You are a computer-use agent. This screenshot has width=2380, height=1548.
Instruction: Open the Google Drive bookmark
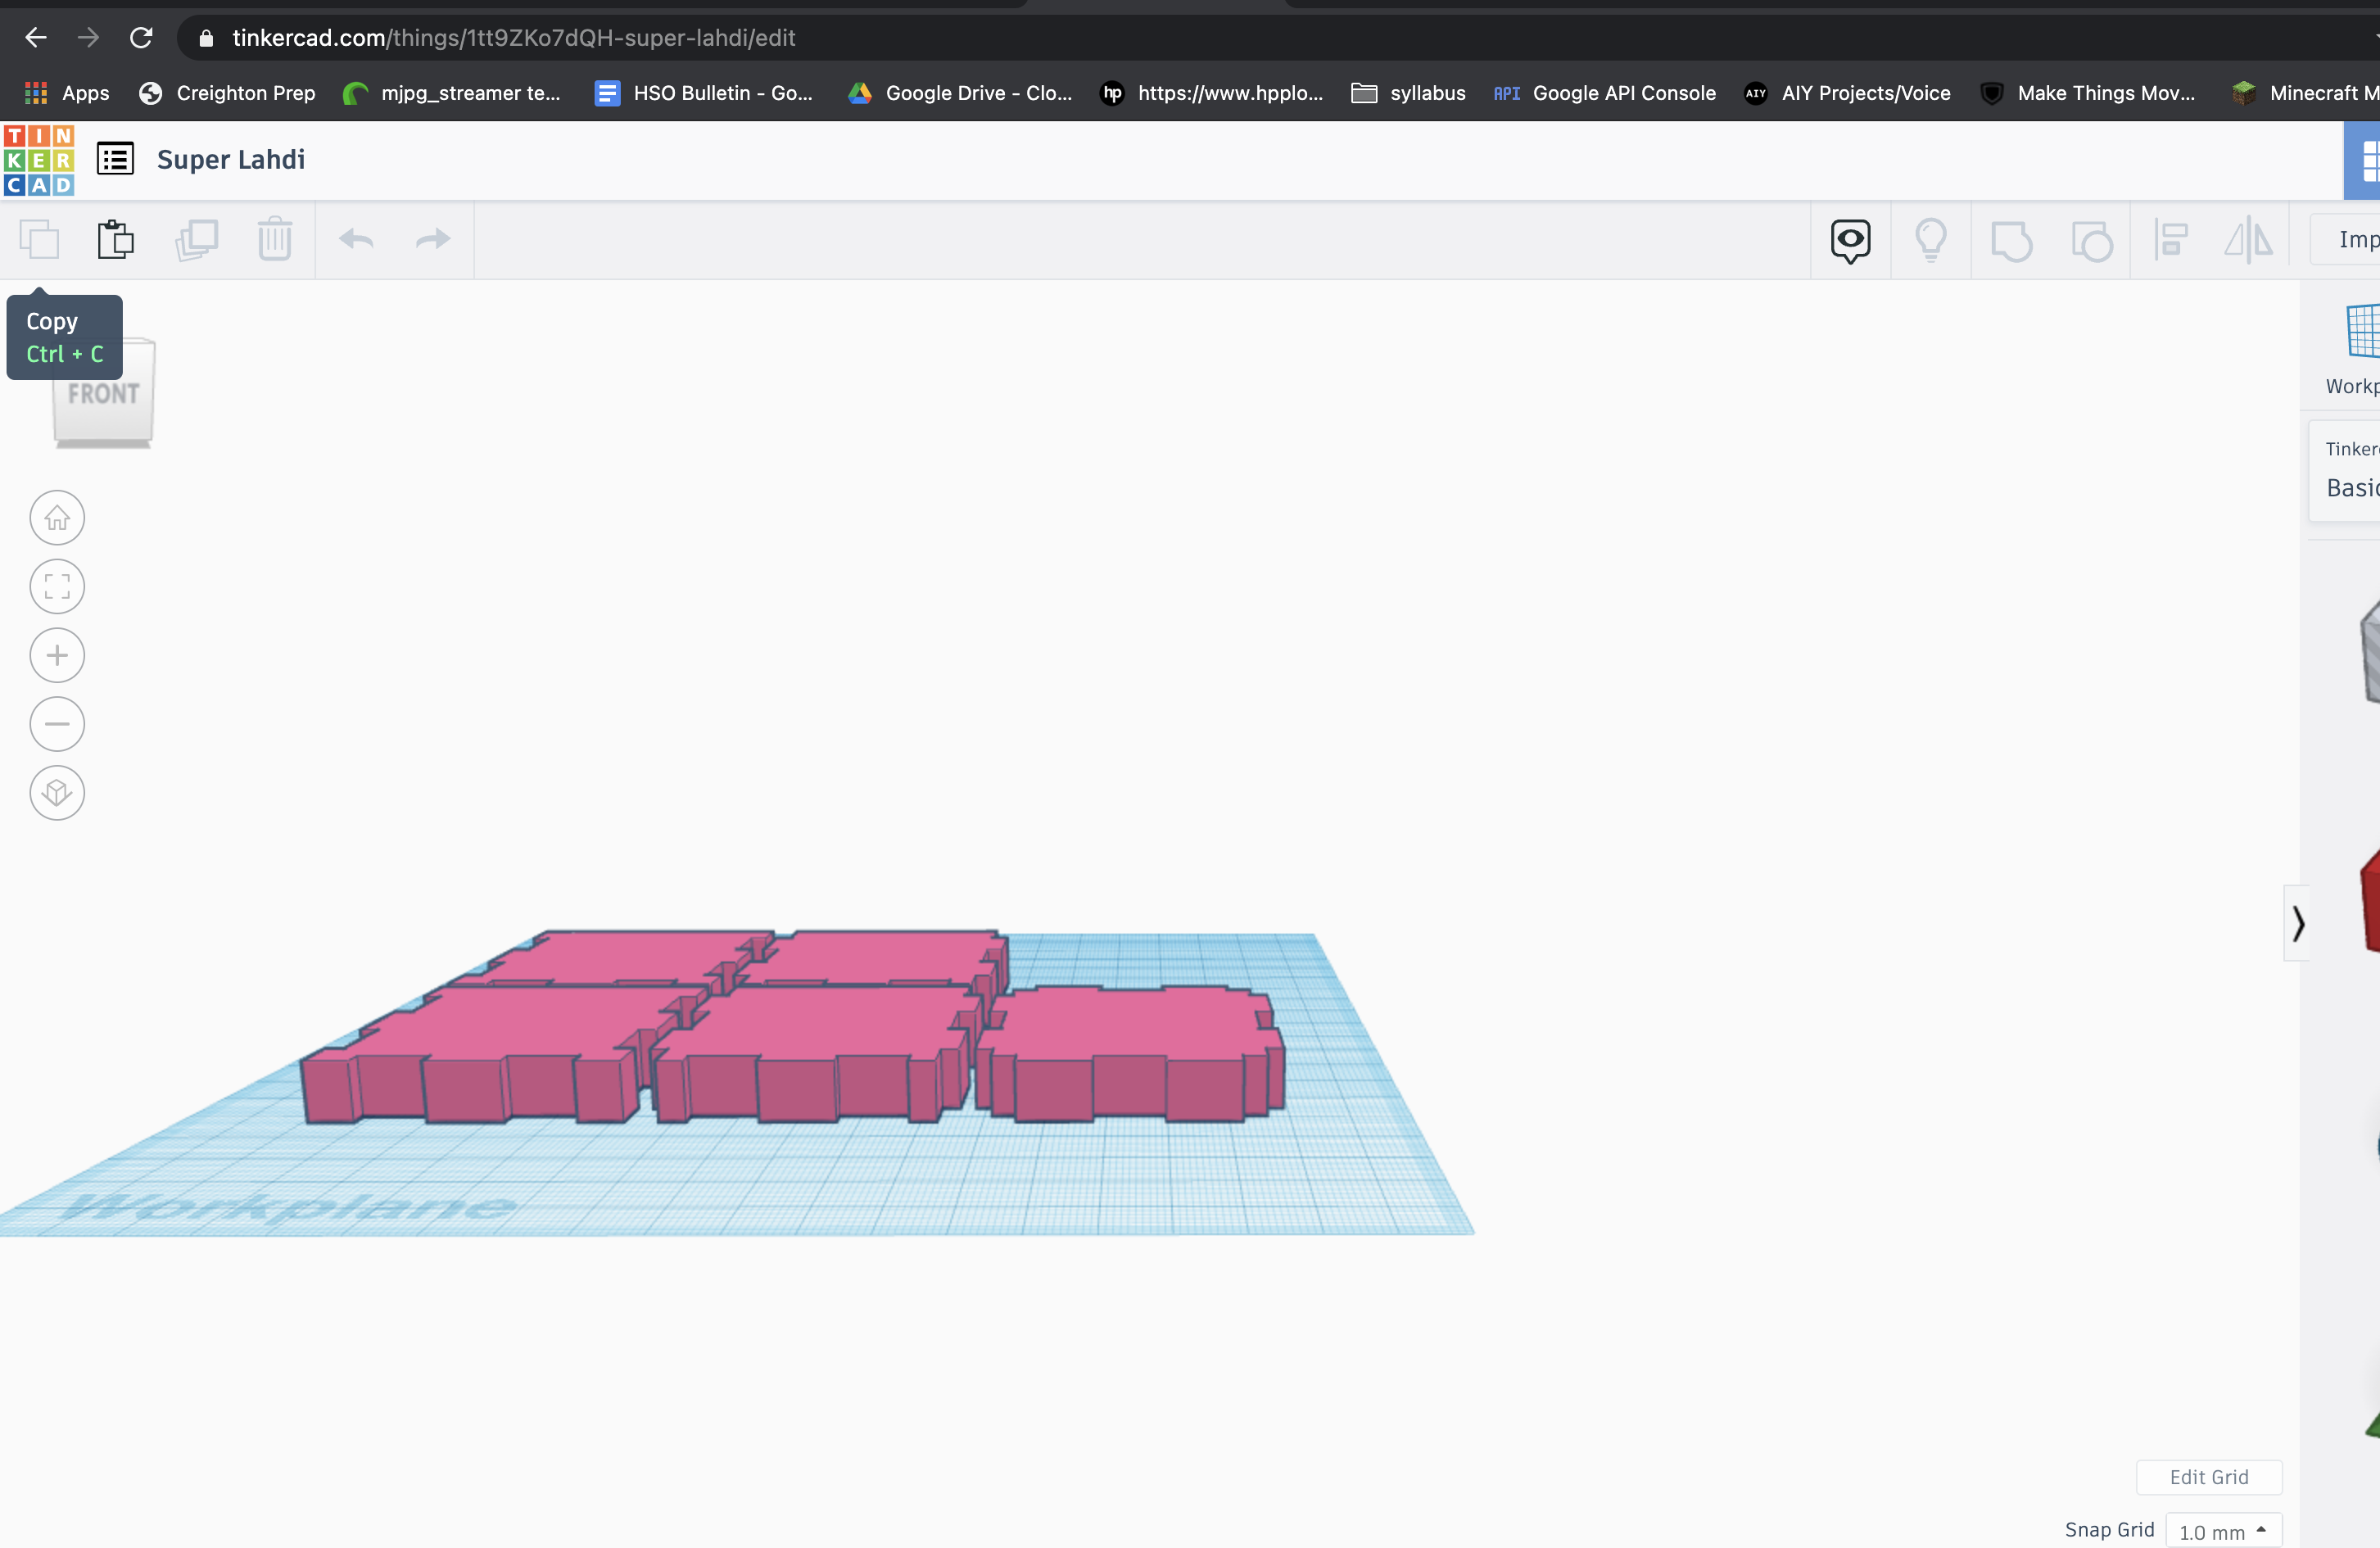[960, 93]
